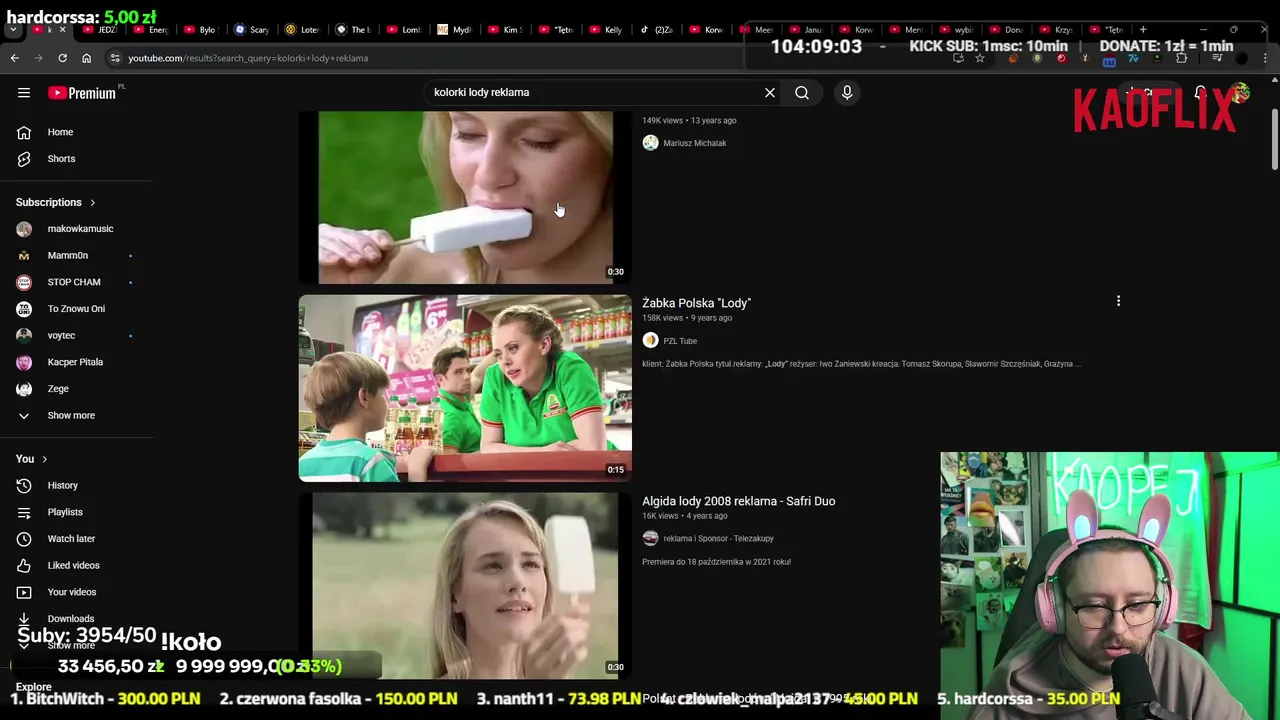The width and height of the screenshot is (1280, 720).
Task: Clear the search query with the X
Action: point(770,93)
